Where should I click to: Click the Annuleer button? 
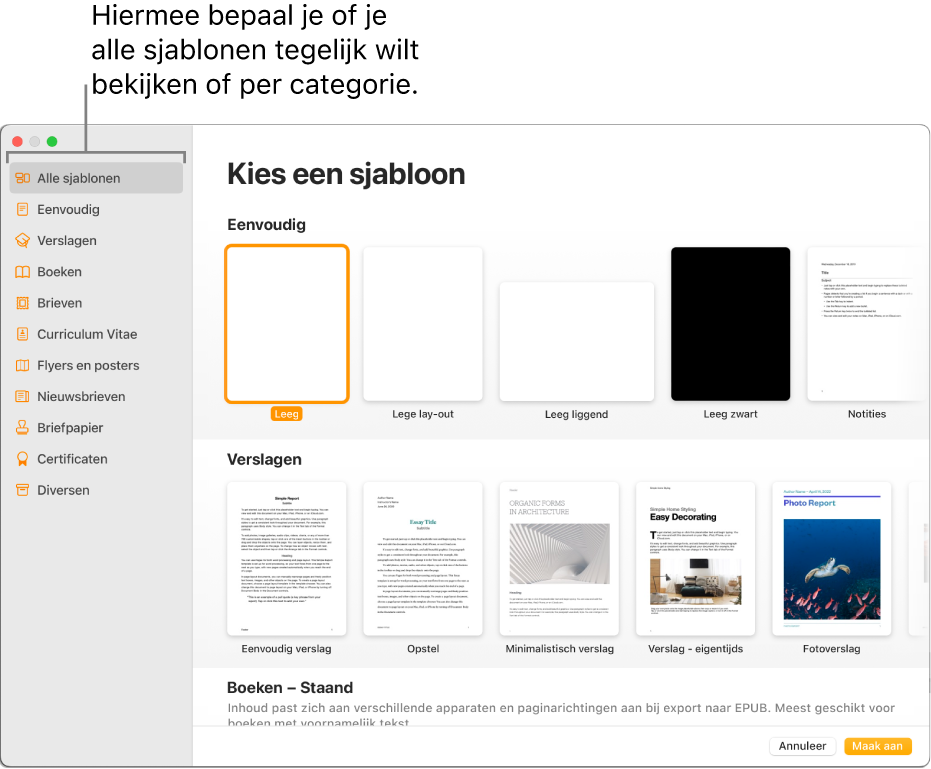(x=803, y=746)
